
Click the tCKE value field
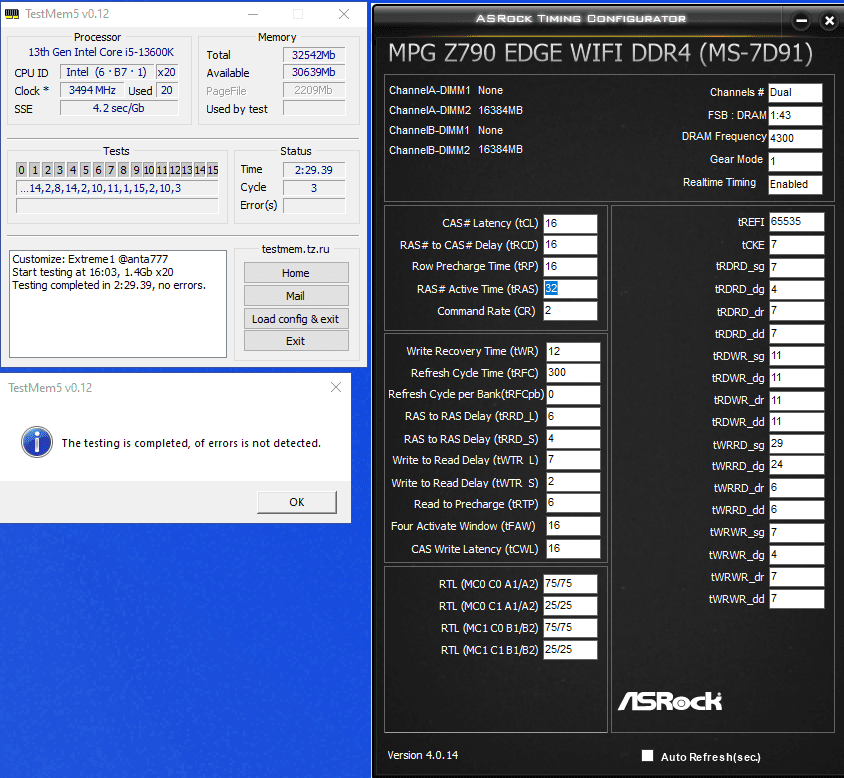click(796, 245)
